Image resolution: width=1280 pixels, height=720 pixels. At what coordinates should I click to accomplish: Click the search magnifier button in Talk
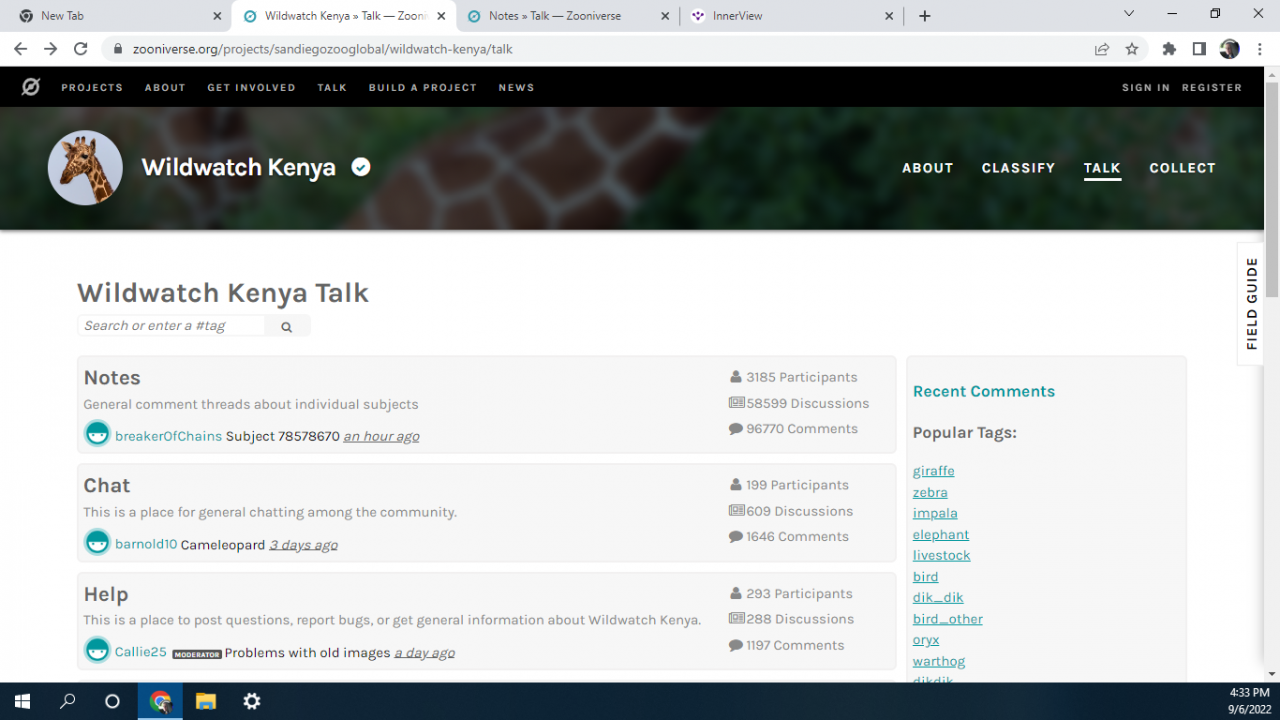click(287, 326)
